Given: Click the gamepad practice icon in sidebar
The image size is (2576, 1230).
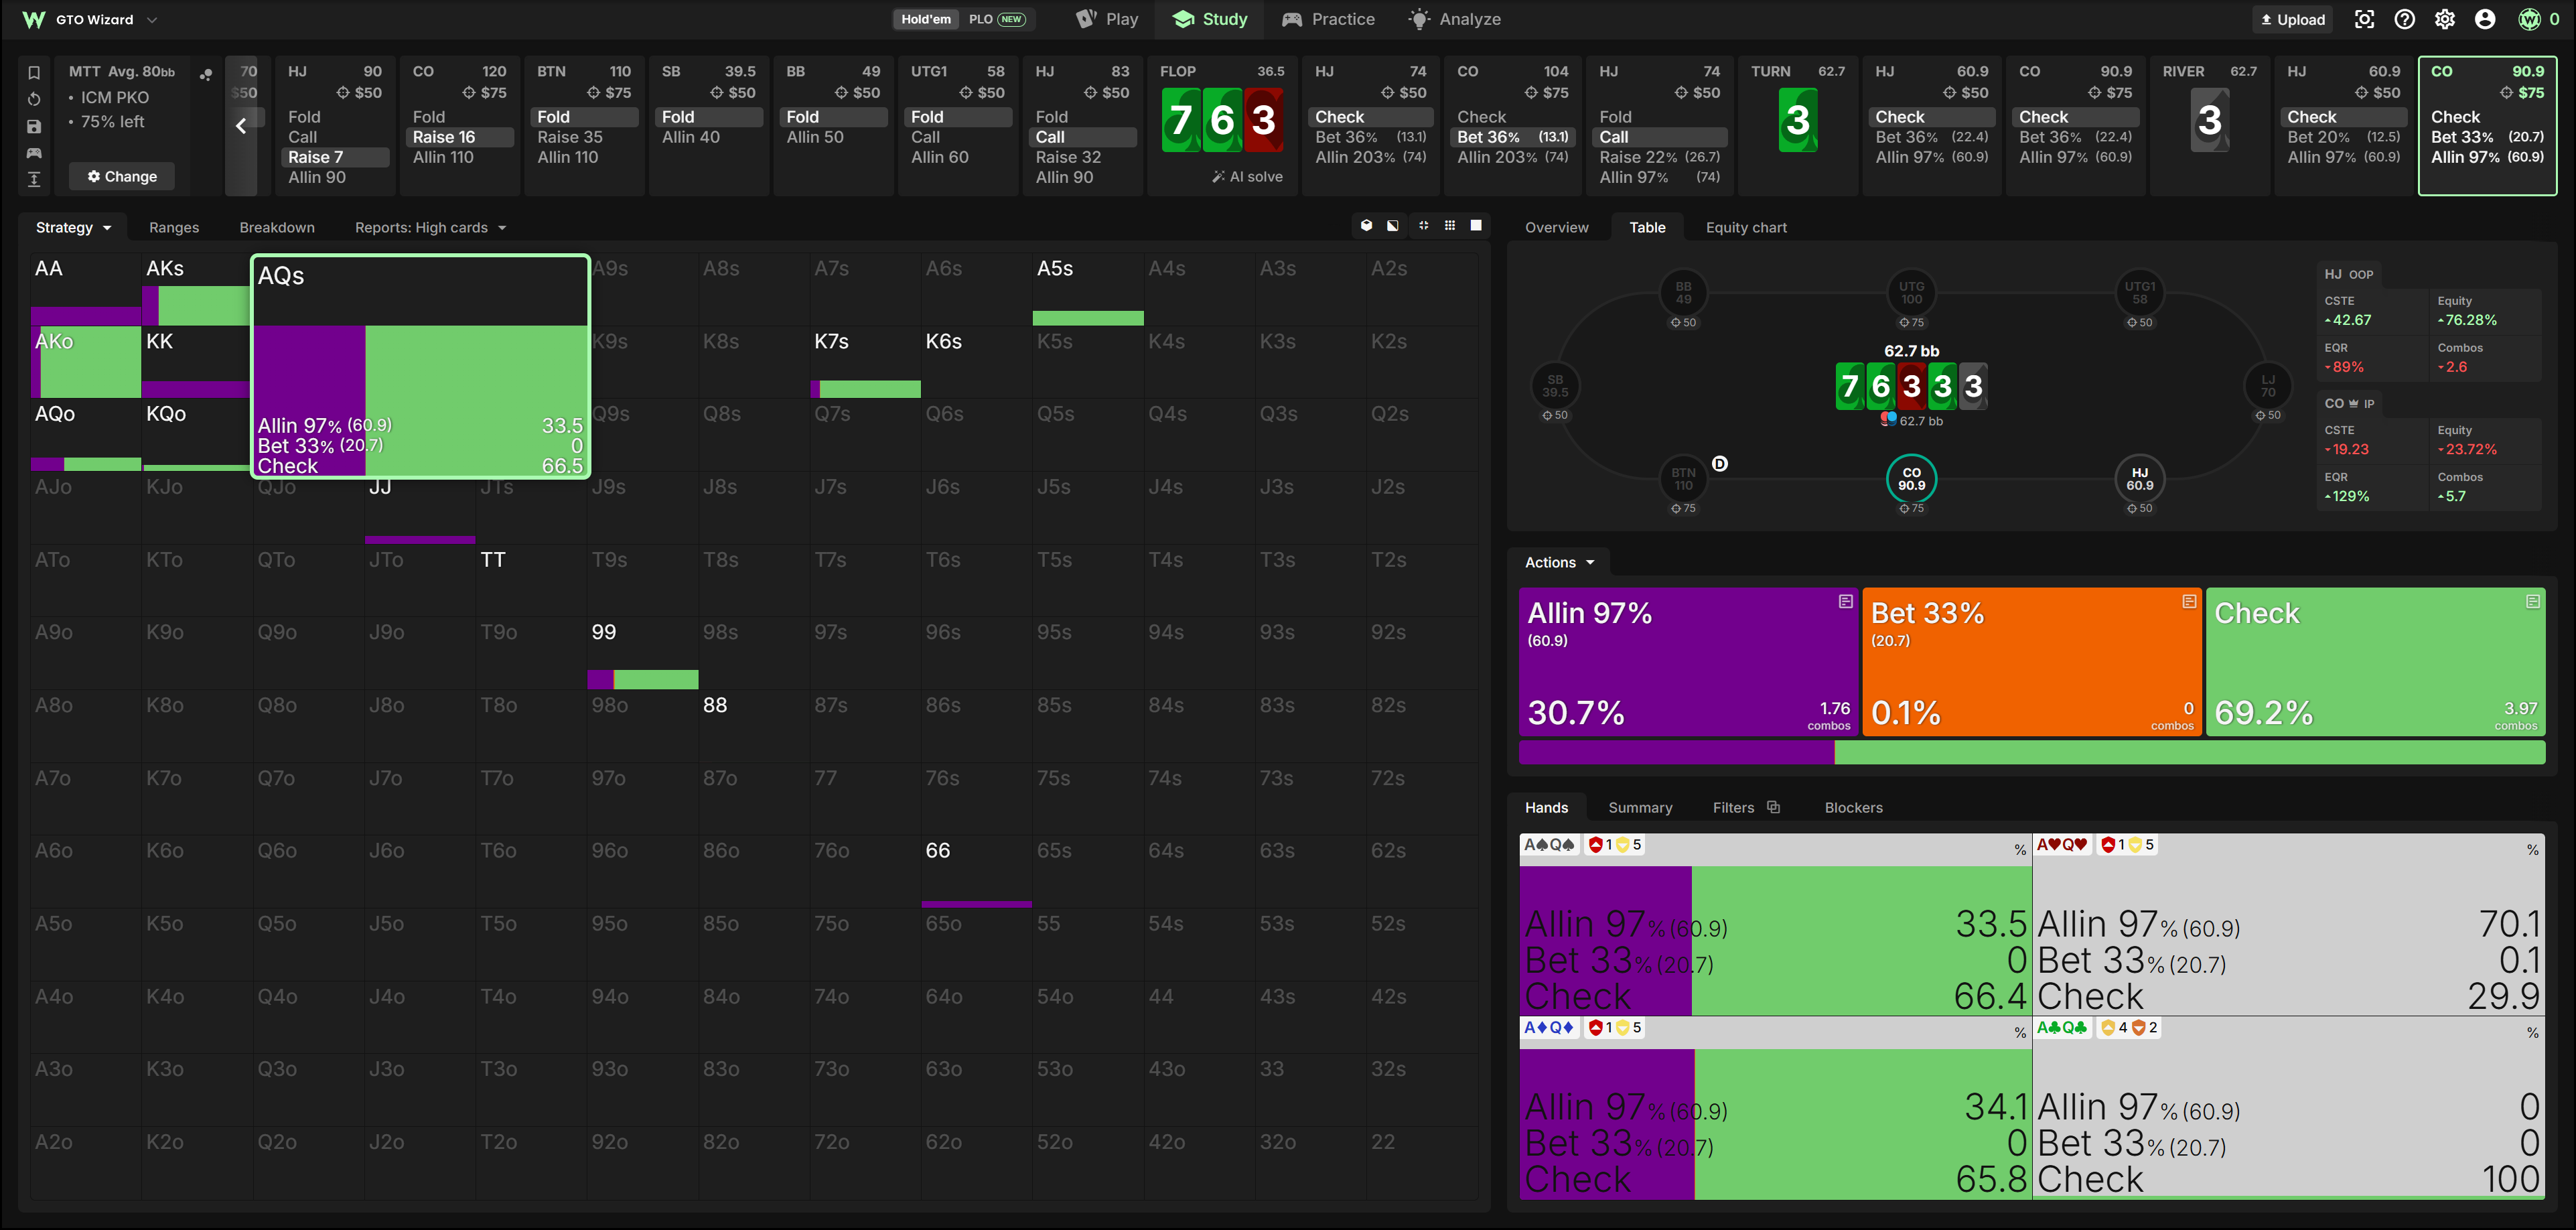Looking at the screenshot, I should click(34, 153).
